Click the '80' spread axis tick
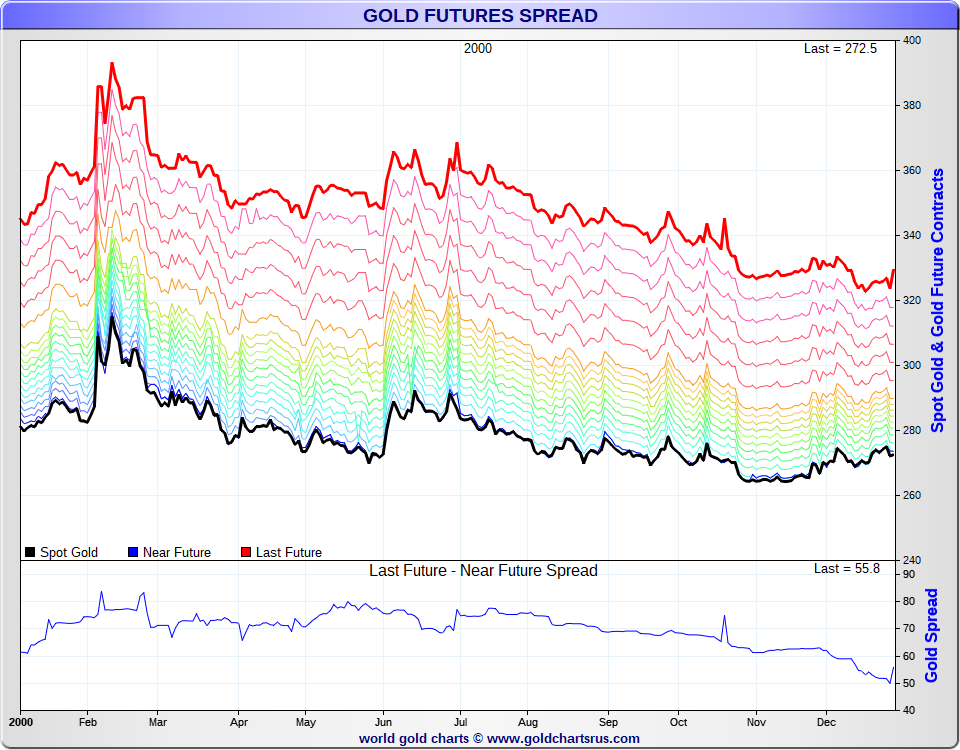Image resolution: width=960 pixels, height=750 pixels. [x=909, y=601]
